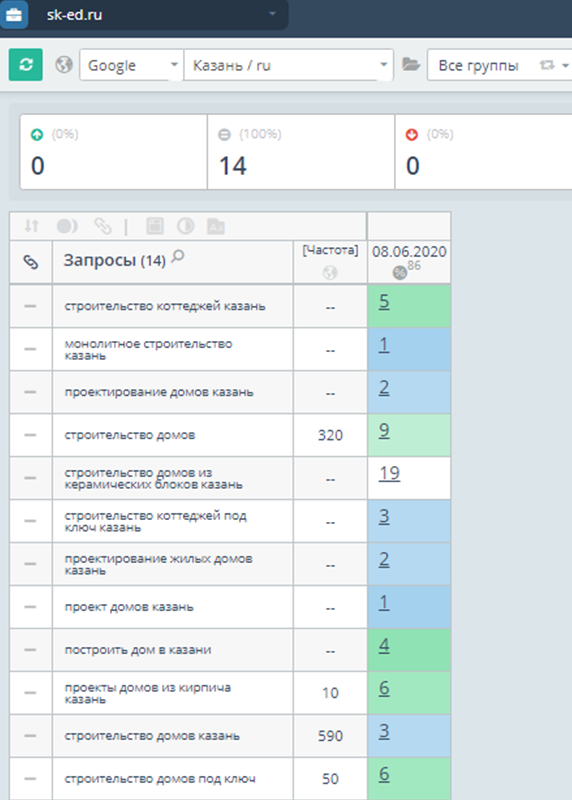Open the Google search engine dropdown
Viewport: 572px width, 800px height.
coord(131,65)
